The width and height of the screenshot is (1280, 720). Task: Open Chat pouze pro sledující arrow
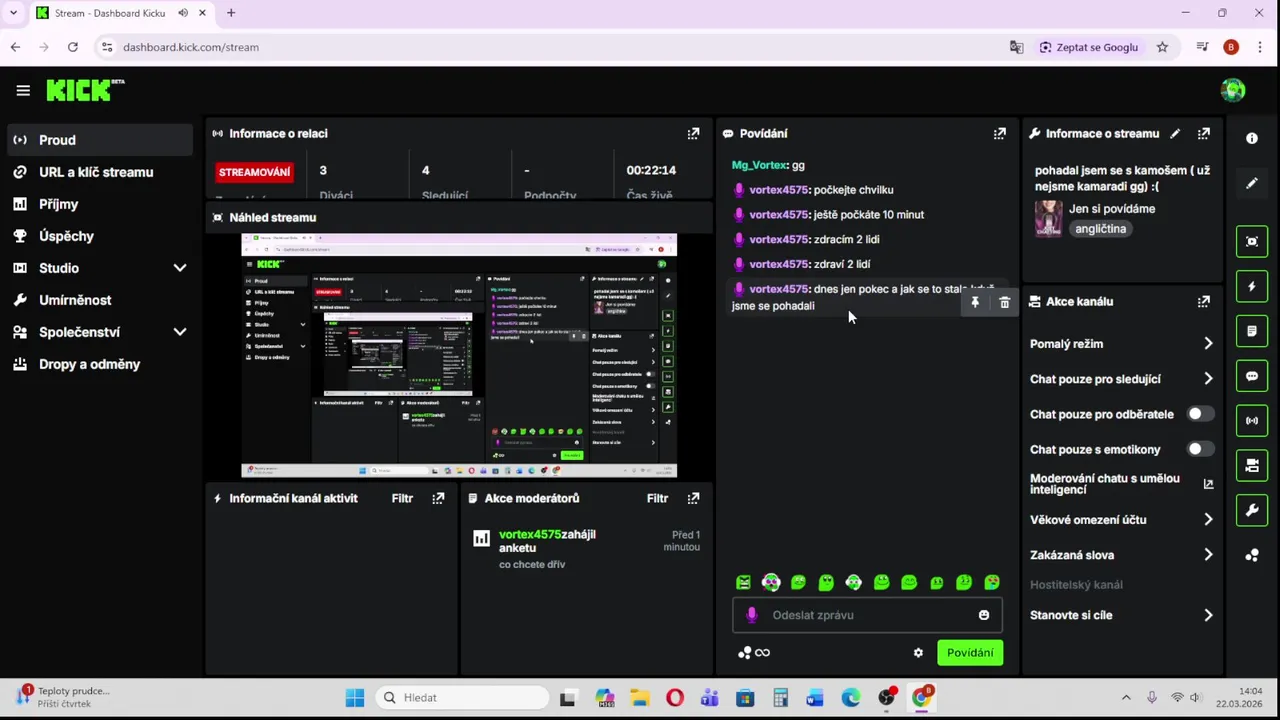click(1208, 379)
